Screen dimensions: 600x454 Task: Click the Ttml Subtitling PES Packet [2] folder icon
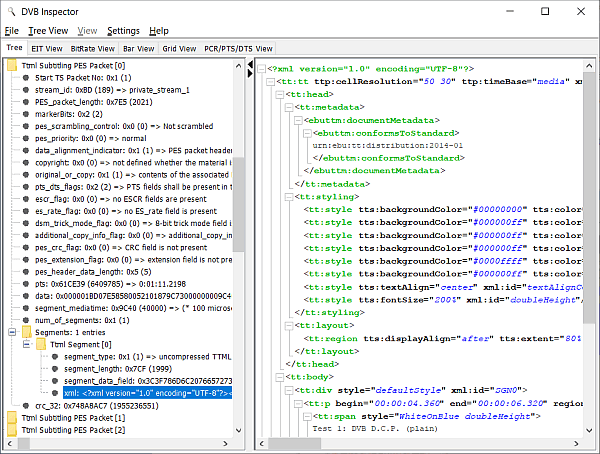click(x=11, y=430)
